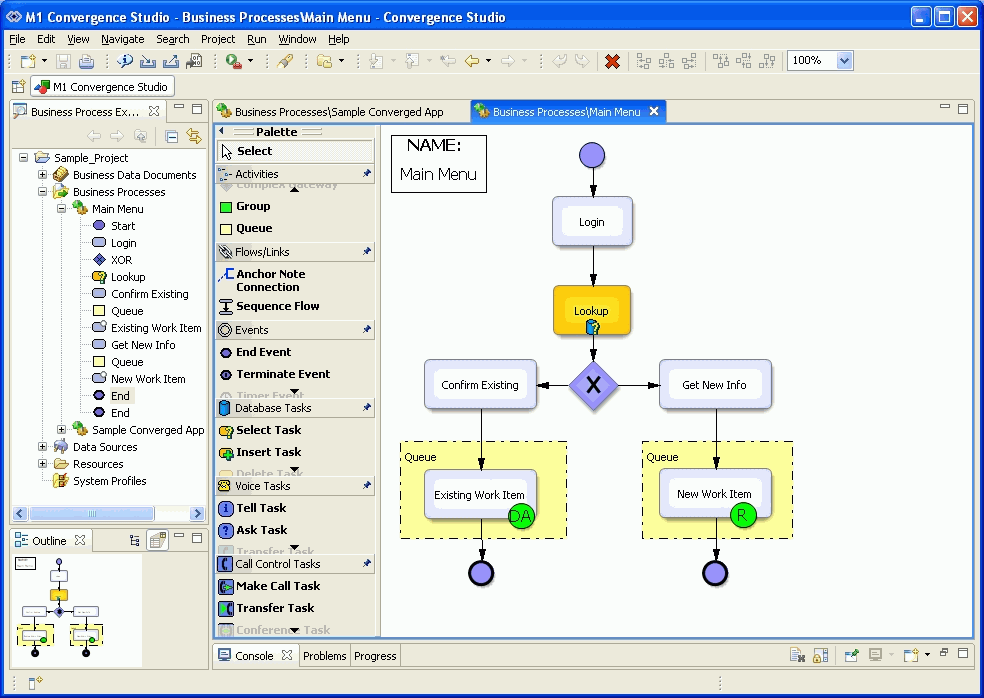The height and width of the screenshot is (698, 984).
Task: Open the 100% zoom level dropdown
Action: point(844,61)
